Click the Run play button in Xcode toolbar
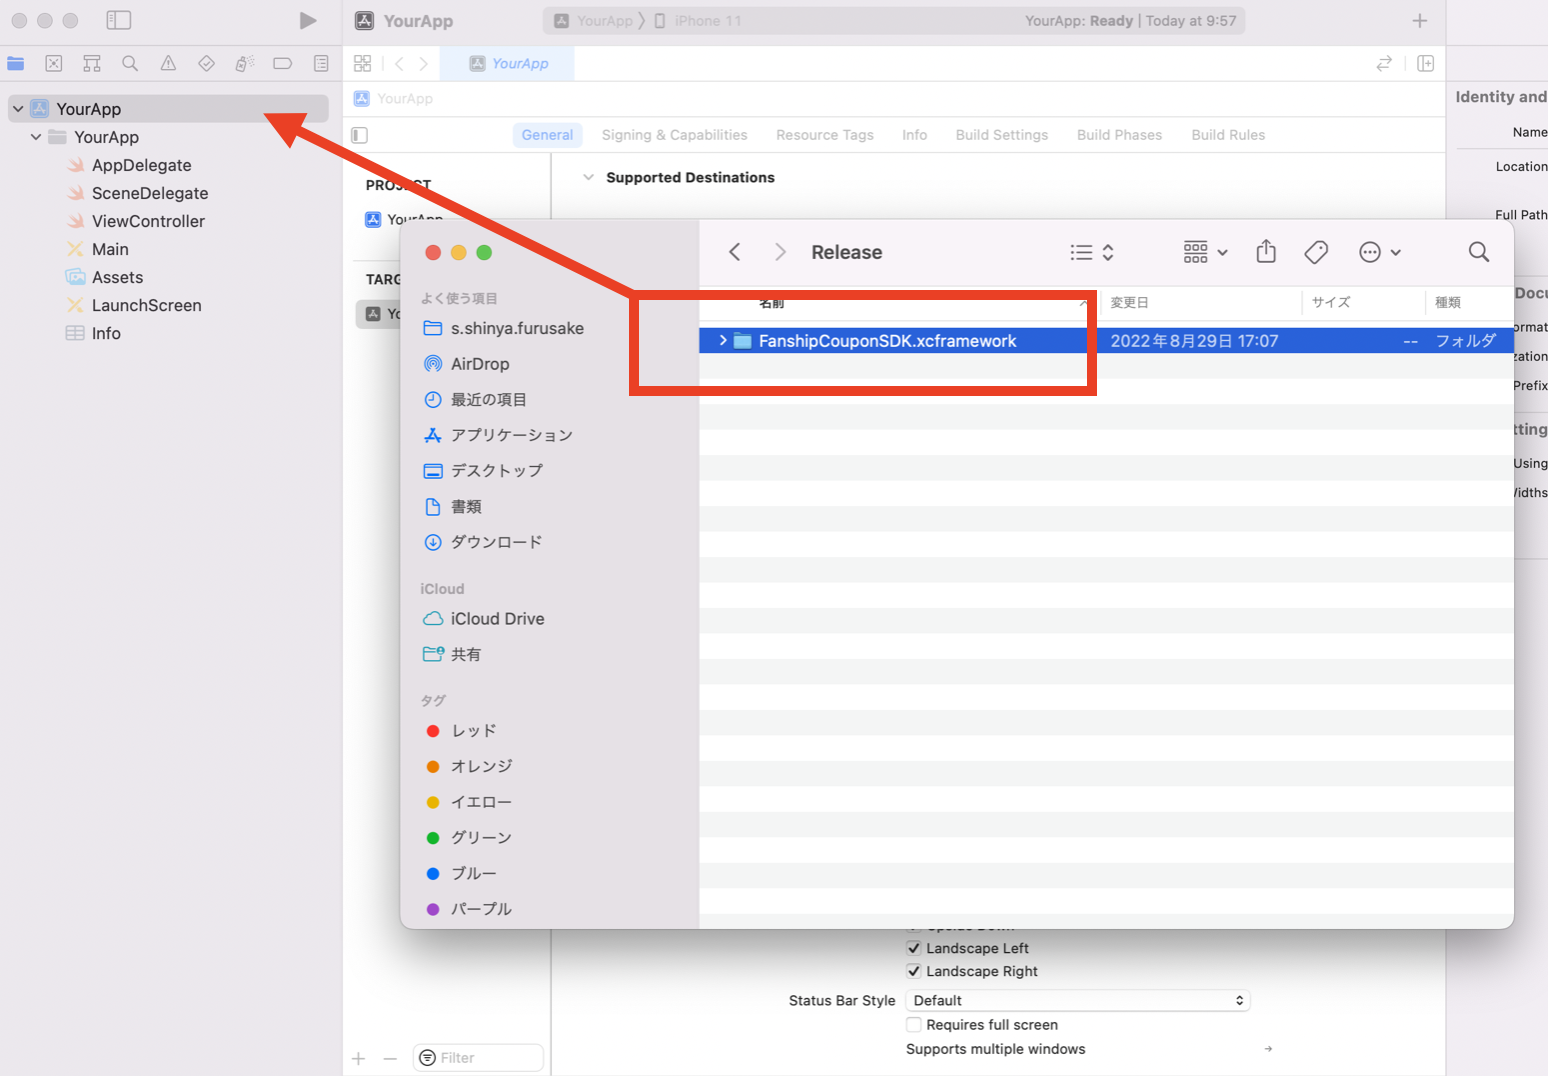This screenshot has height=1076, width=1548. pyautogui.click(x=308, y=21)
